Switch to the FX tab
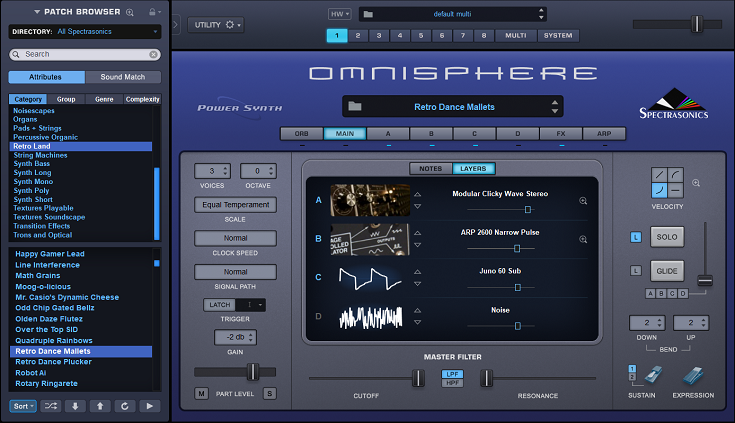Image resolution: width=735 pixels, height=423 pixels. tap(561, 134)
